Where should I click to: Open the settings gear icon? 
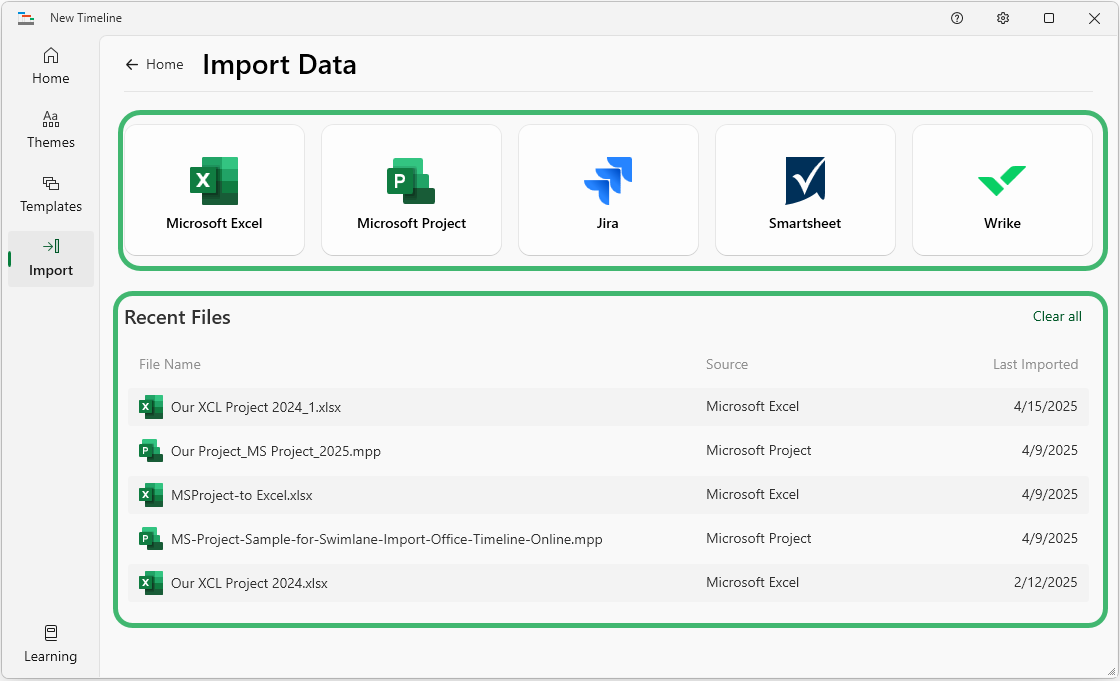click(x=1003, y=18)
